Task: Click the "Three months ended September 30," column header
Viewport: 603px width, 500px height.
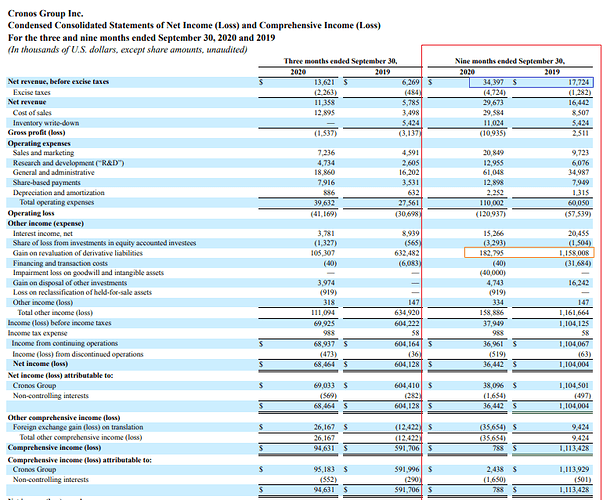Action: (340, 61)
